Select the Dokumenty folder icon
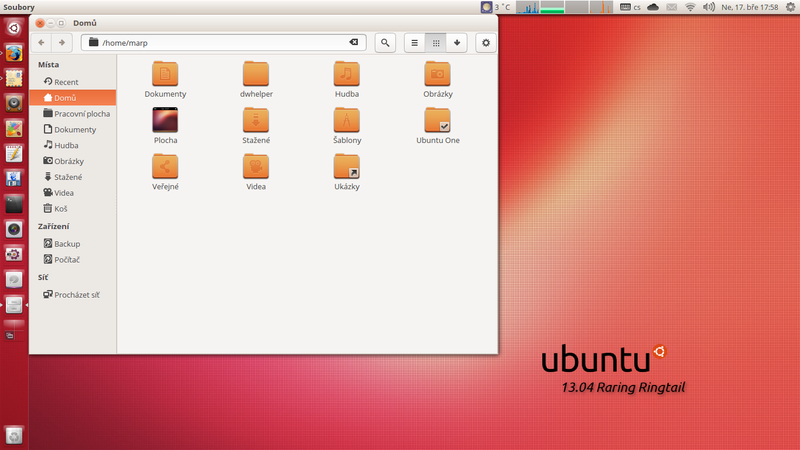Screen dimensions: 800x450 coord(165,74)
